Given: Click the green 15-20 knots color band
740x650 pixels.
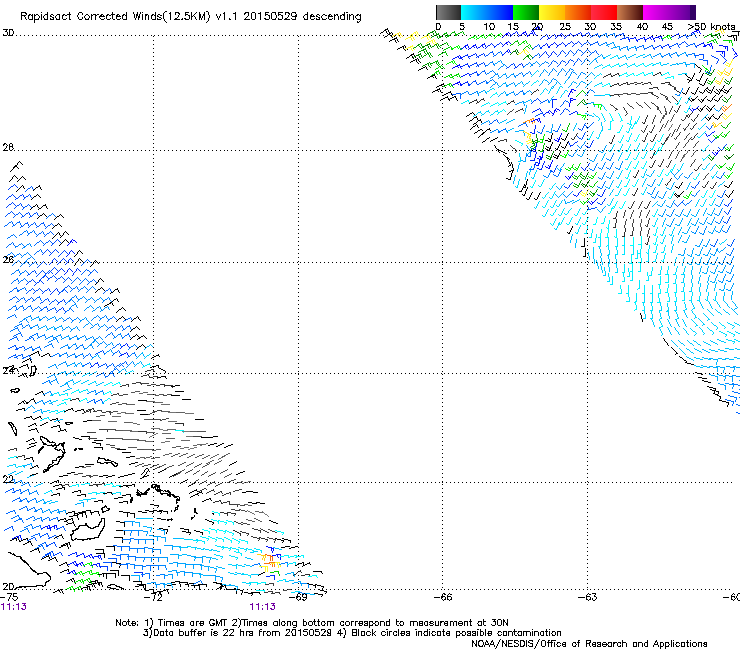Looking at the screenshot, I should pos(526,12).
